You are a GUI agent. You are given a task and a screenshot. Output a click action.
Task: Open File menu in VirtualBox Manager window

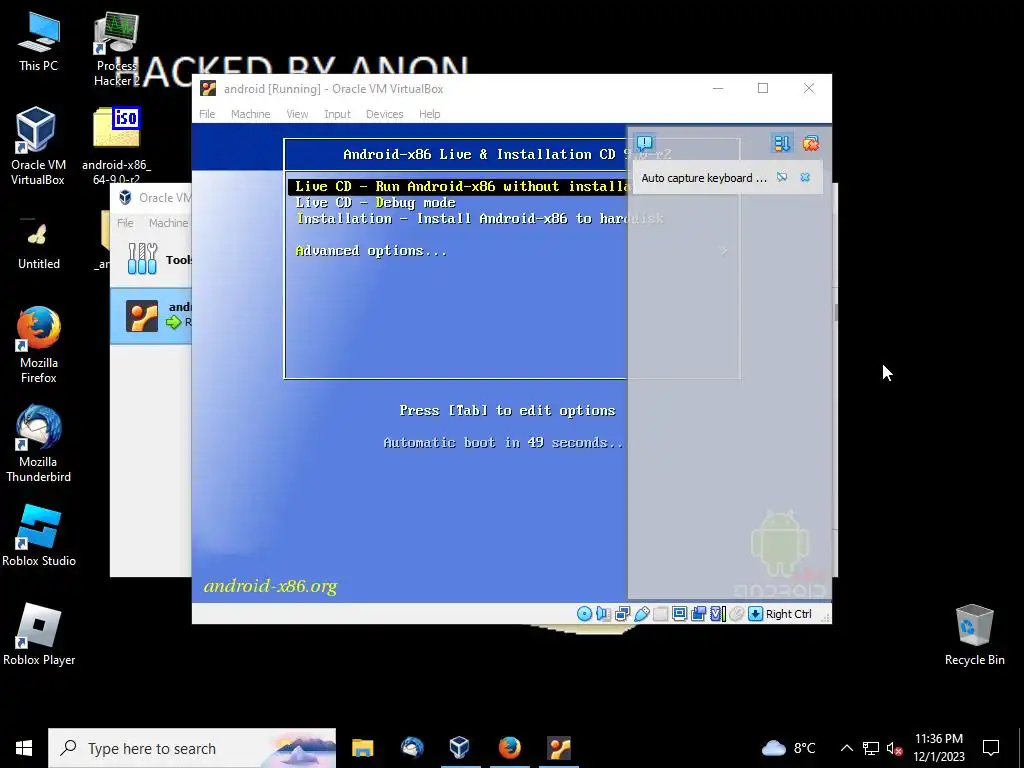(x=125, y=223)
